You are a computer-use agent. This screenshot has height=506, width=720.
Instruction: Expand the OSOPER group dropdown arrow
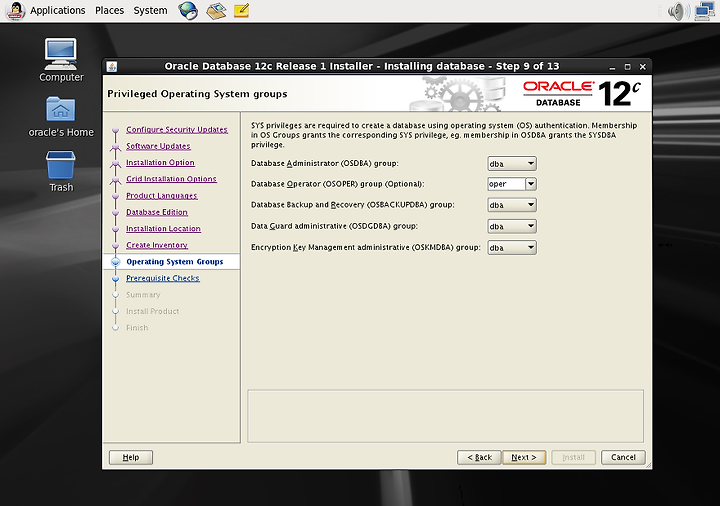tap(531, 184)
